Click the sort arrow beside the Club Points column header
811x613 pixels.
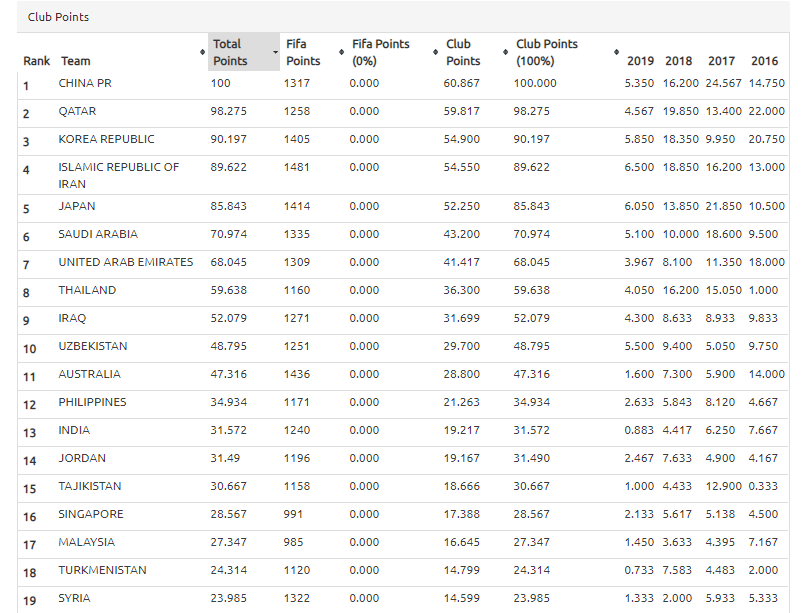[504, 52]
